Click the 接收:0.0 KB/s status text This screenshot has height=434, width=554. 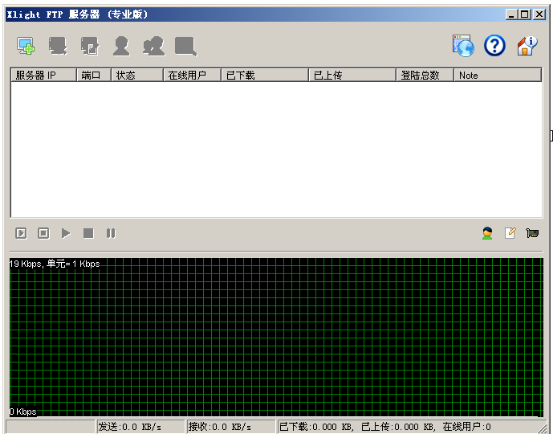coord(220,427)
